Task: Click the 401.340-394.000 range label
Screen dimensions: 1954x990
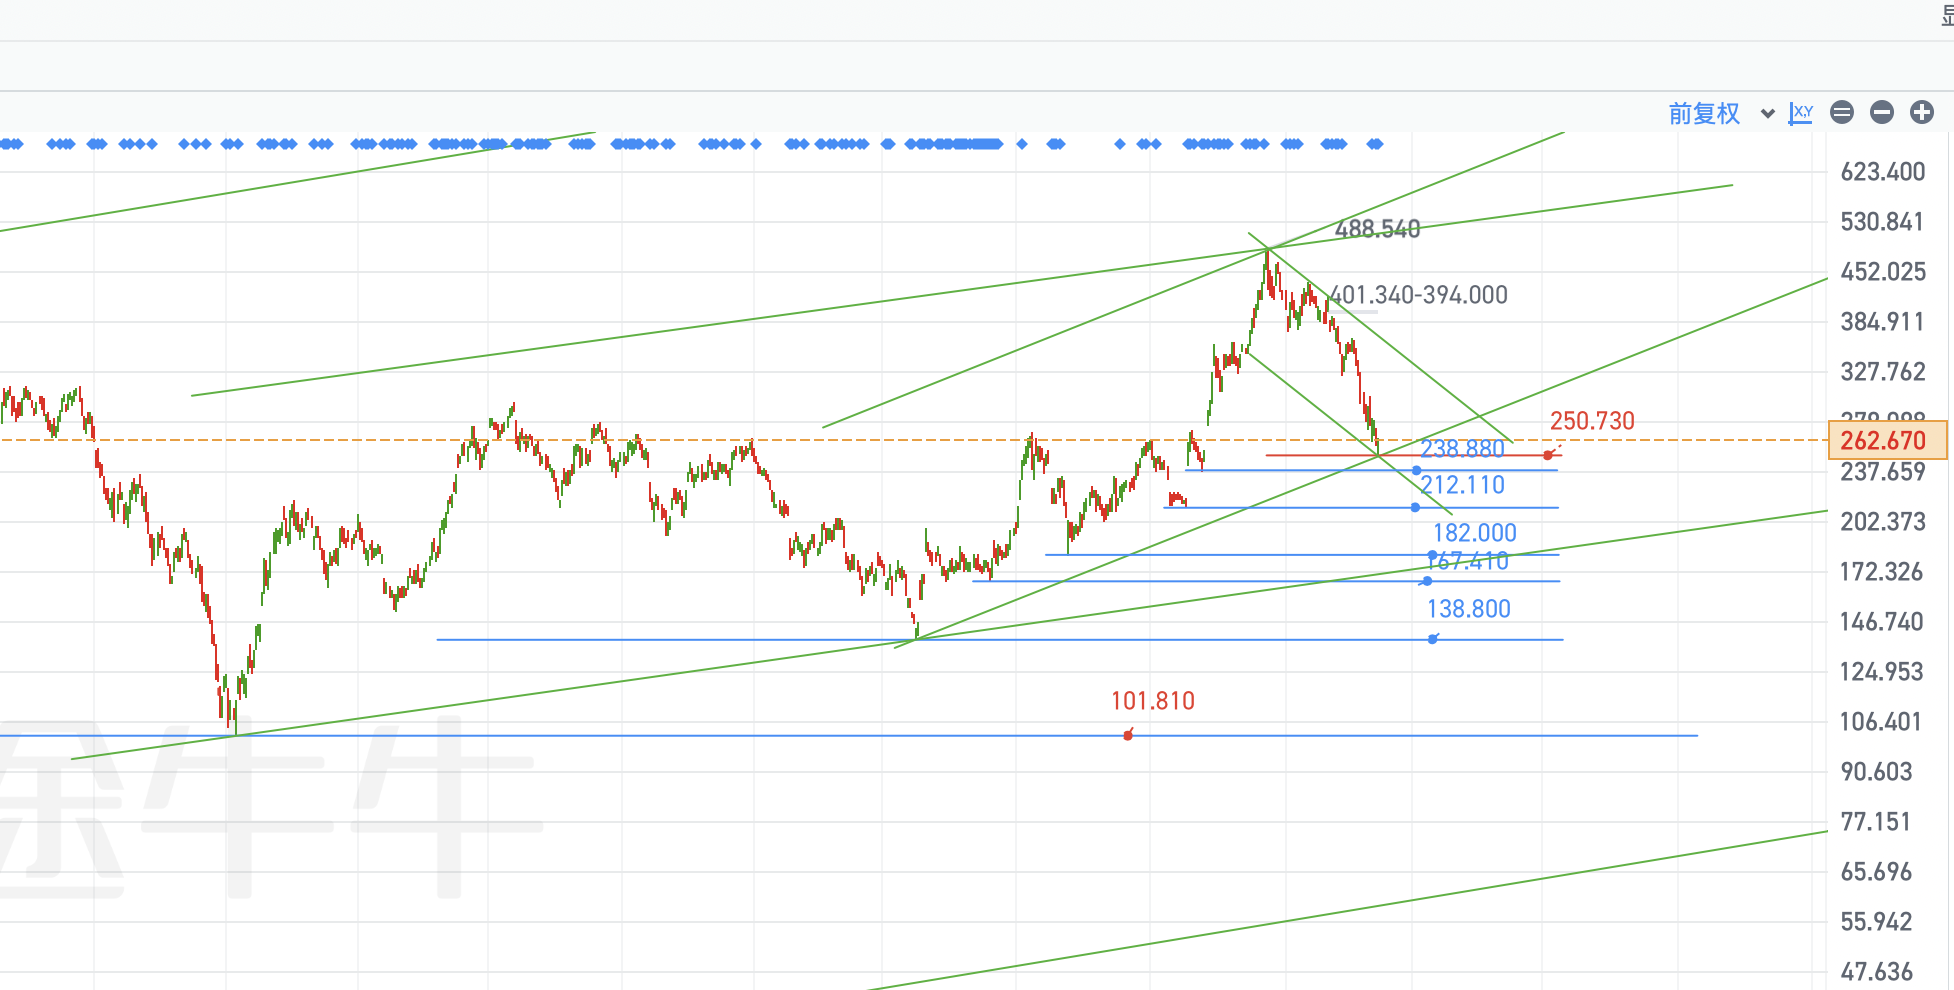Action: [1418, 295]
